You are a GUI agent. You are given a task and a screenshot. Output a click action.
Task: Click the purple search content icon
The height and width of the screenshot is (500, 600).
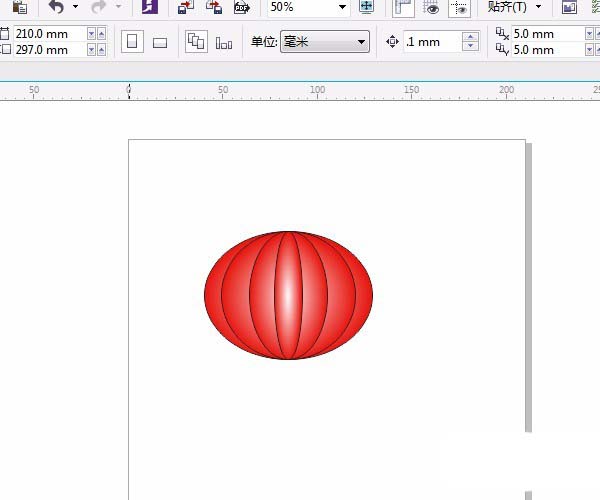tap(150, 7)
